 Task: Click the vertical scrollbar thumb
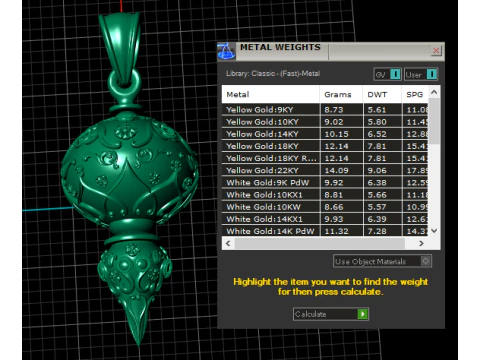click(x=434, y=121)
